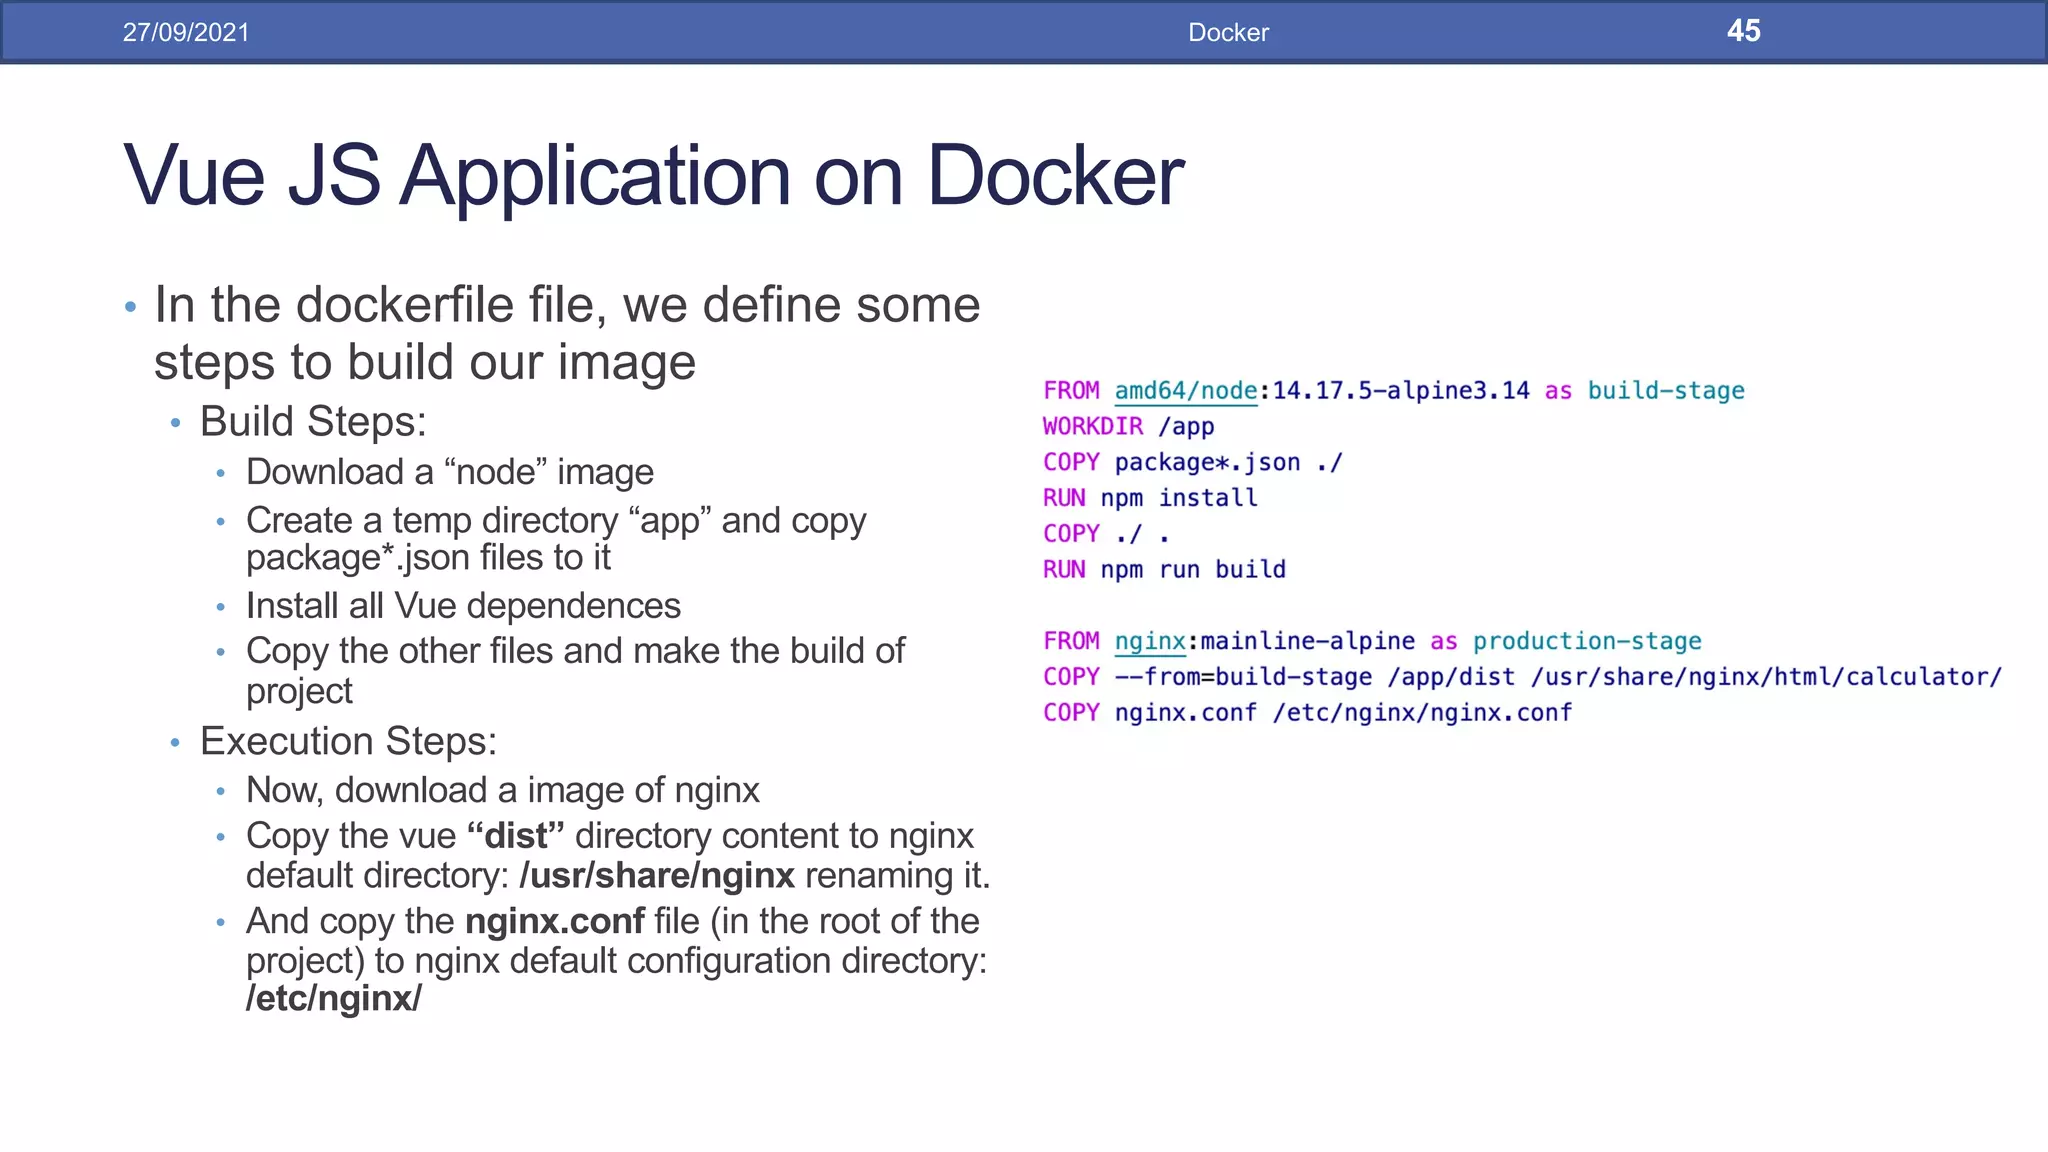Click the Docker header label
2048x1152 pixels.
[x=1228, y=32]
